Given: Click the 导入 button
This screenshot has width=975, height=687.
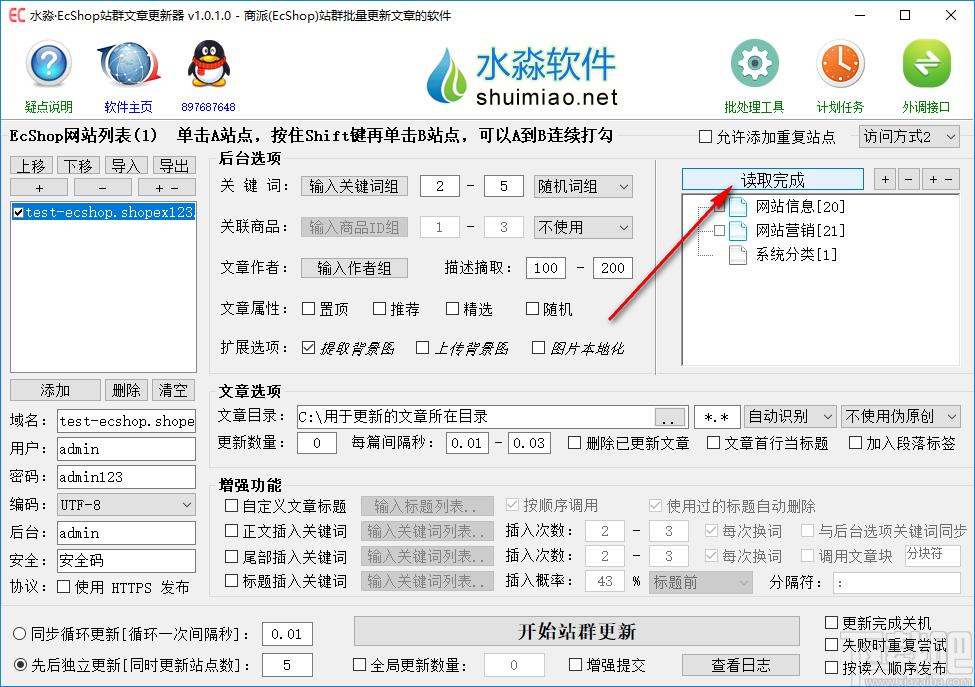Looking at the screenshot, I should [126, 166].
